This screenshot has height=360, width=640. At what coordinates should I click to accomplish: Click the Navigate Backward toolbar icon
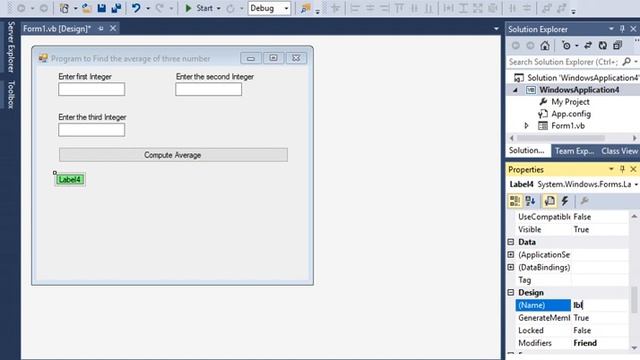pos(21,8)
